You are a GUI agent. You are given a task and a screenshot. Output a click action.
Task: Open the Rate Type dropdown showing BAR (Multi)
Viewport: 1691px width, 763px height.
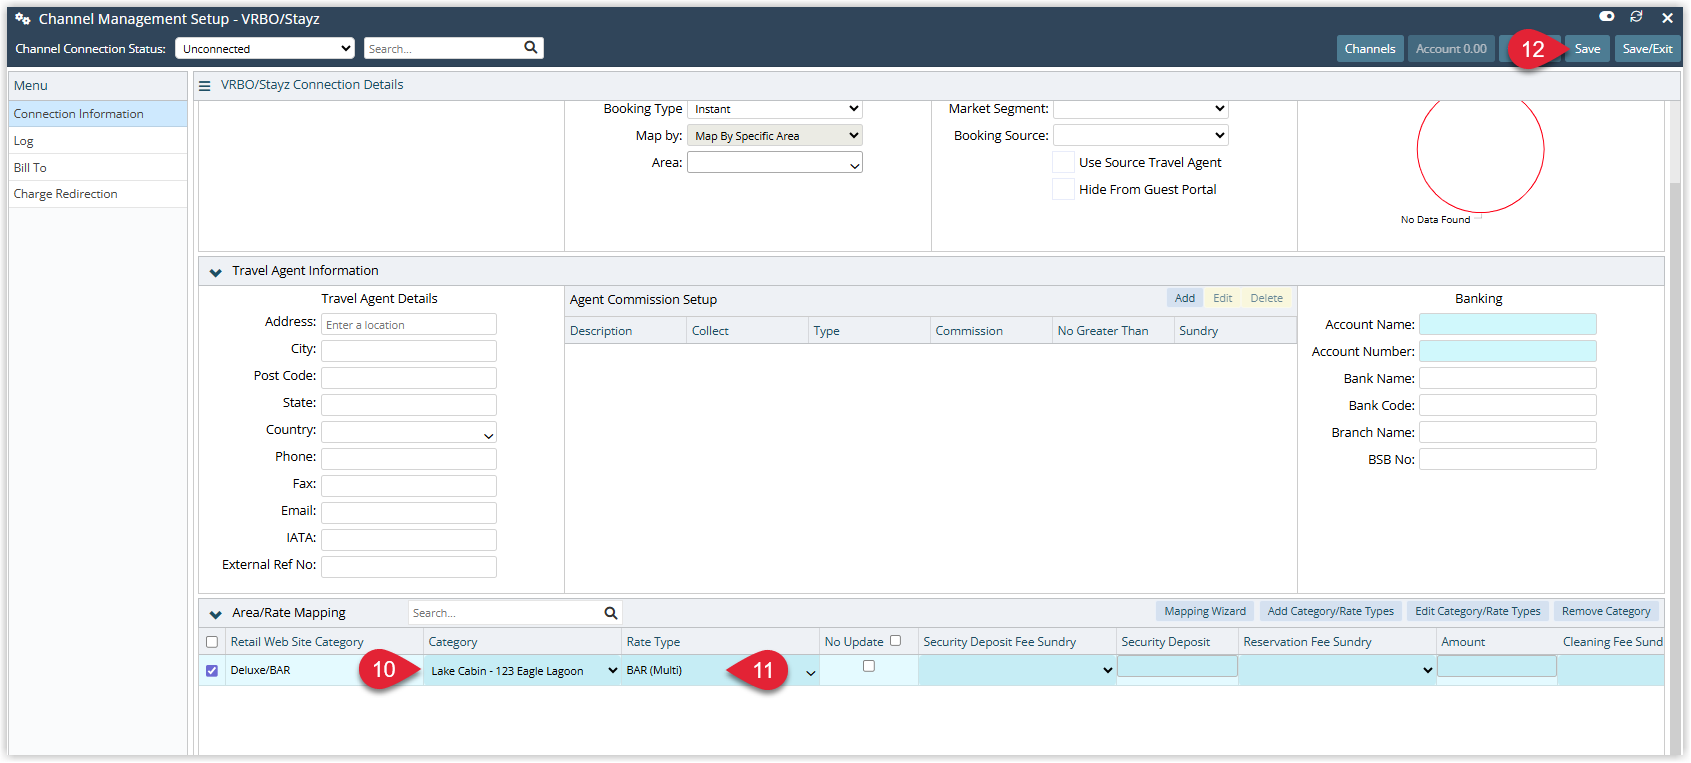(x=720, y=671)
